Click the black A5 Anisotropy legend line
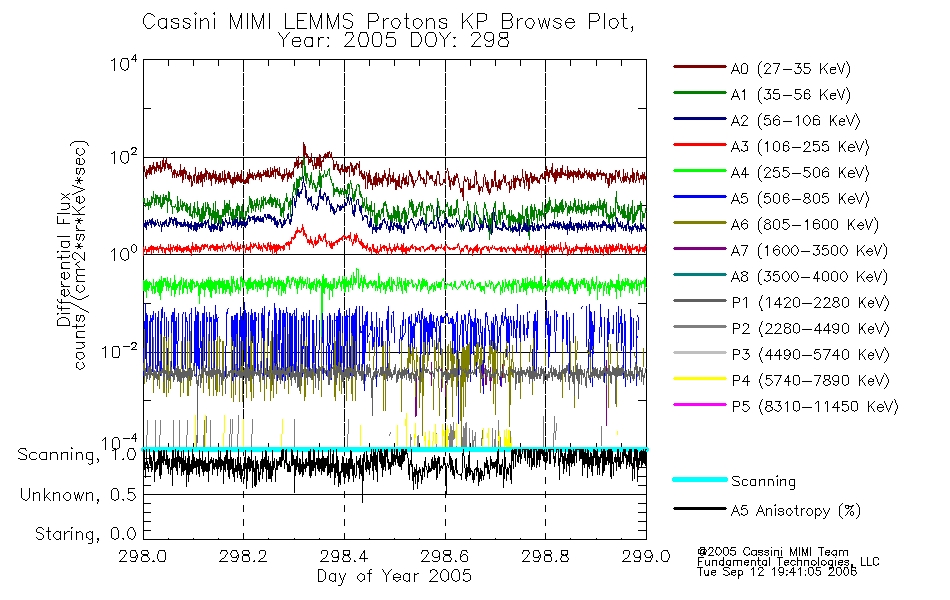Image resolution: width=950 pixels, height=600 pixels. click(700, 508)
